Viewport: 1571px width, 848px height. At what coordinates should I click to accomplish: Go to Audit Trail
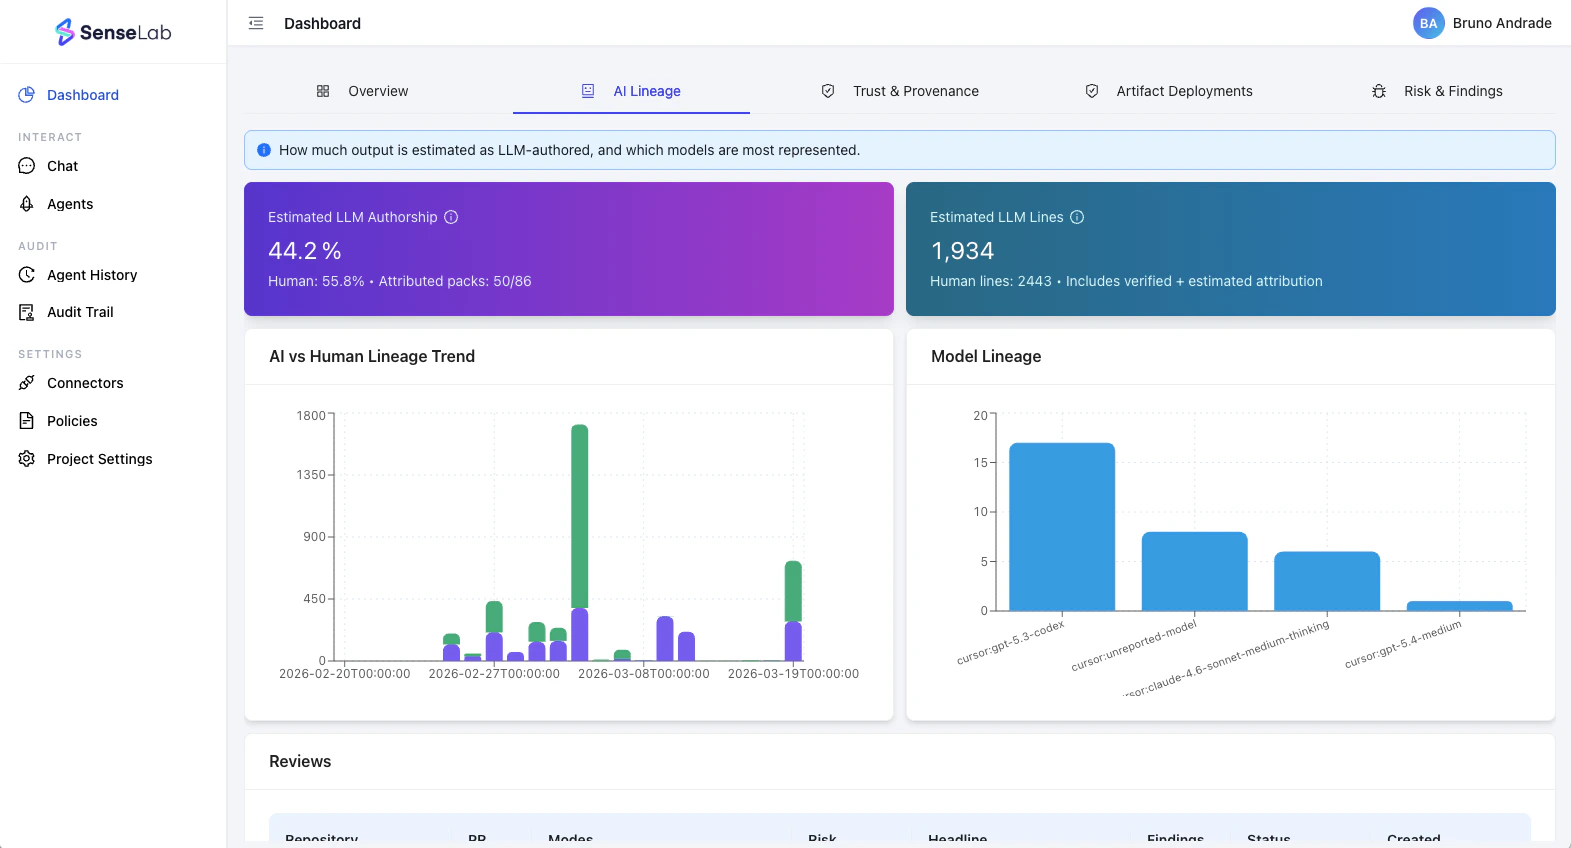(80, 312)
